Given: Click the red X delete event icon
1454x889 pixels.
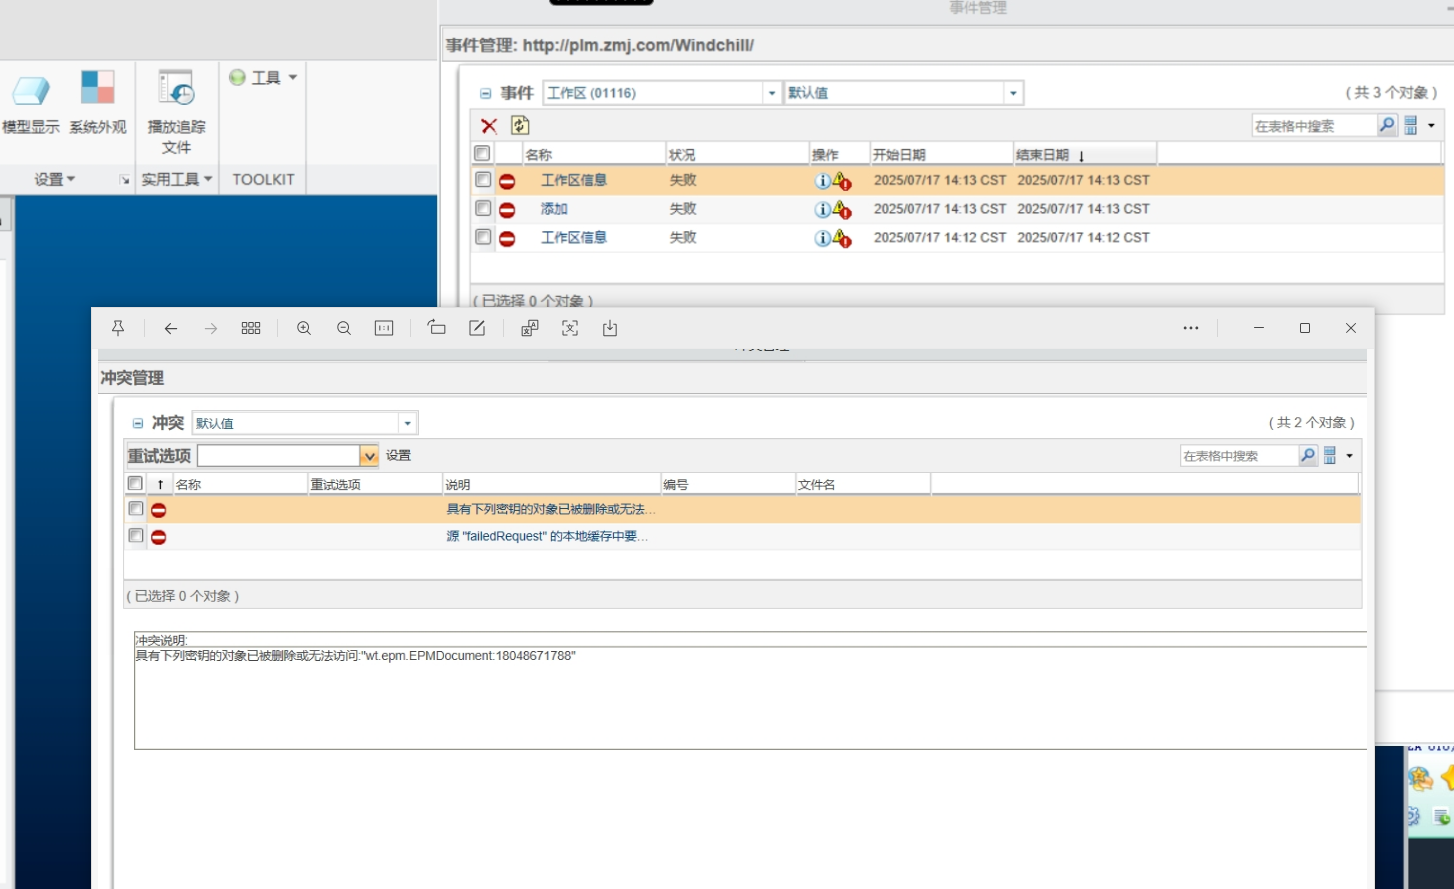Looking at the screenshot, I should click(x=489, y=126).
